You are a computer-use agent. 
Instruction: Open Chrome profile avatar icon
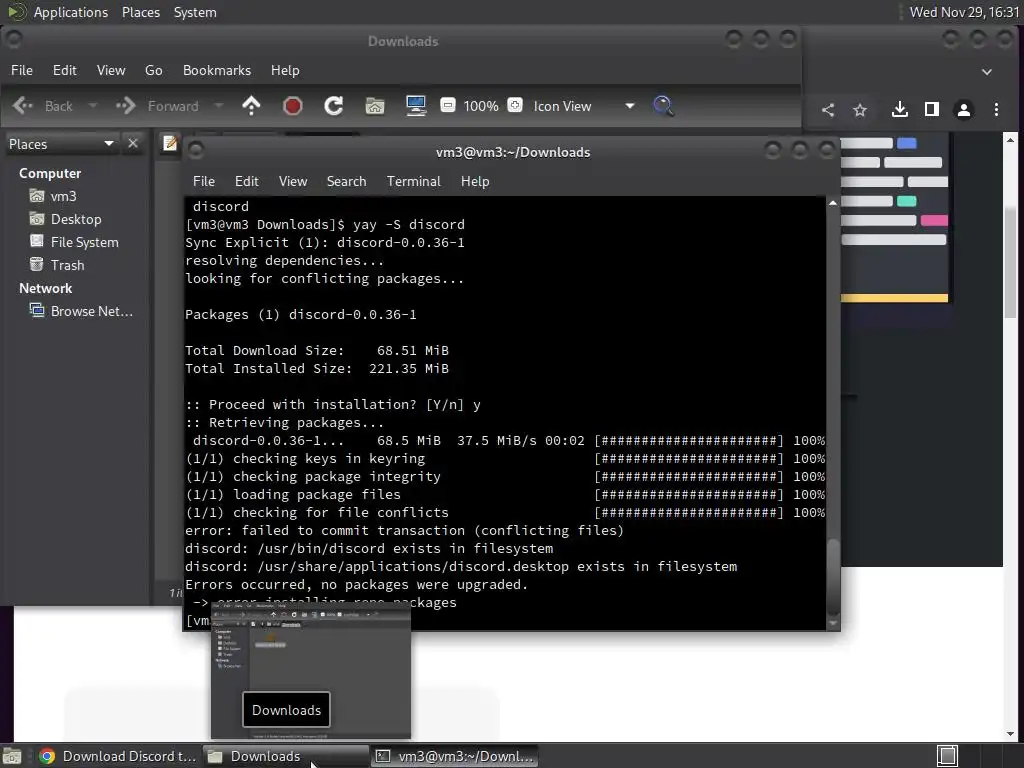964,110
